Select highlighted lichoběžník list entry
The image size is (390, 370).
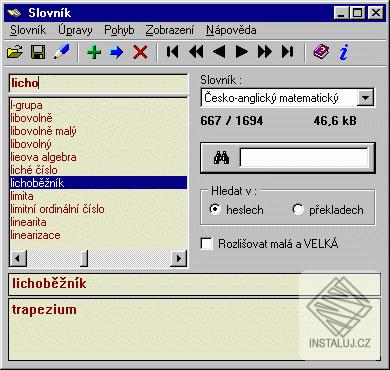point(98,183)
